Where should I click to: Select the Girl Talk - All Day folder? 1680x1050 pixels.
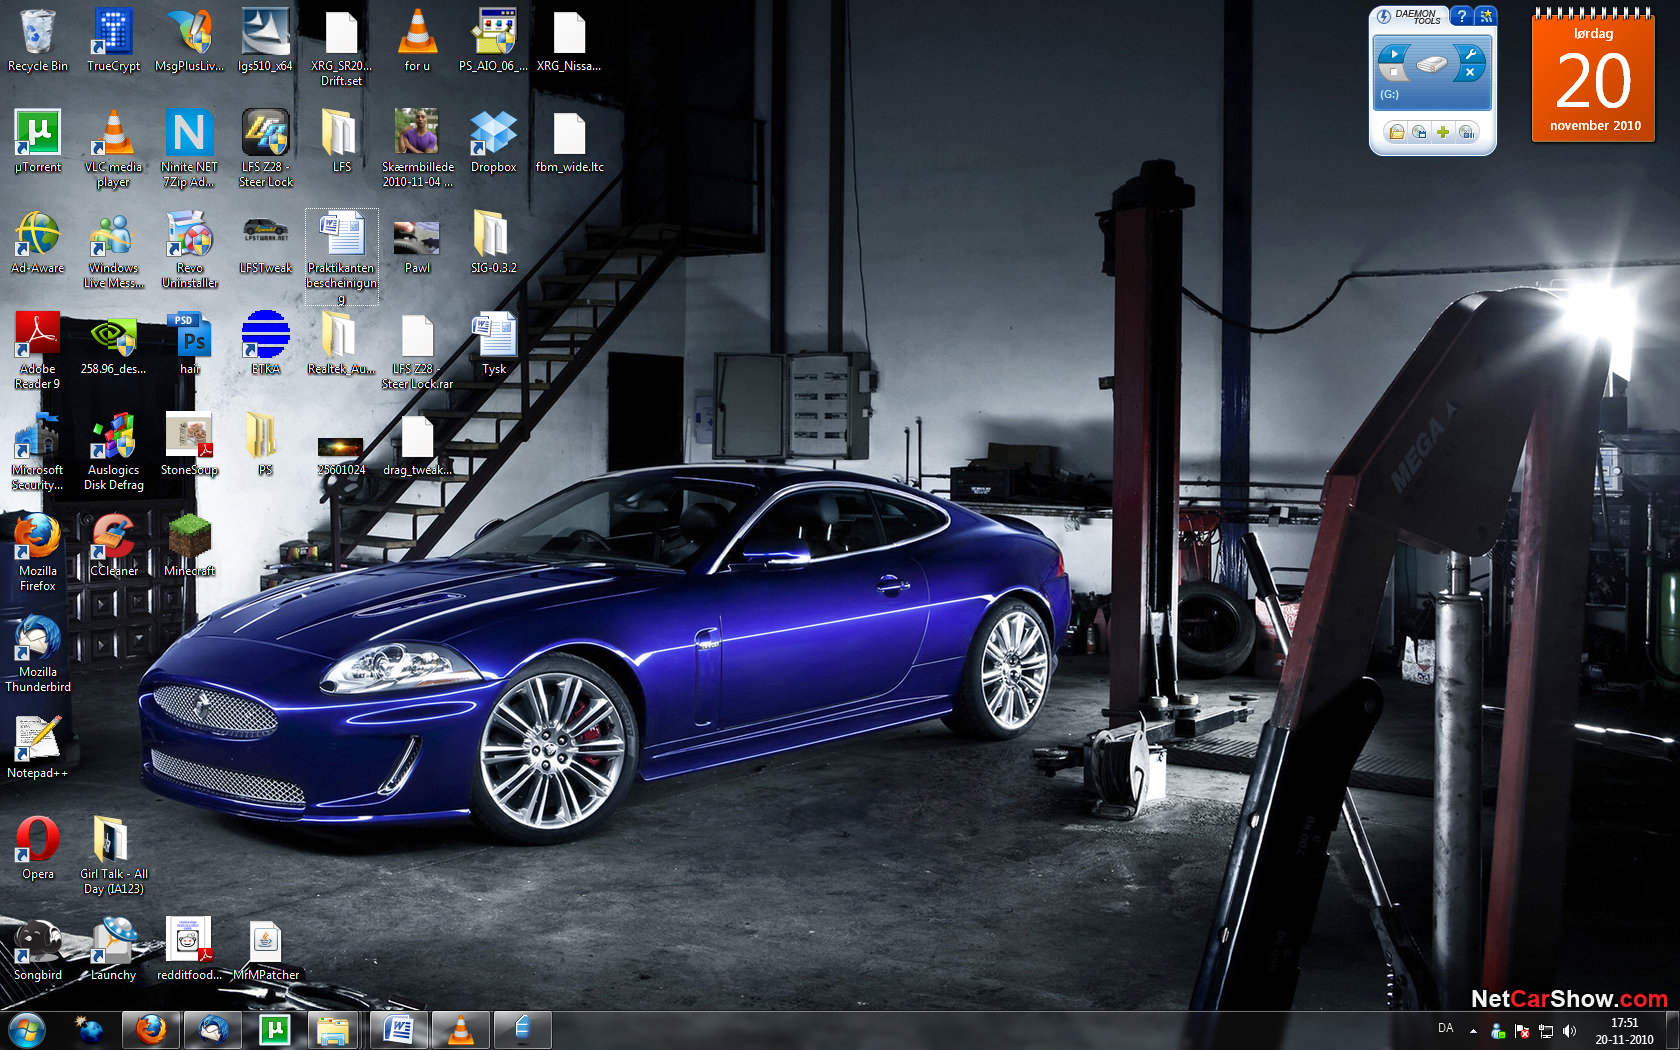tap(113, 856)
